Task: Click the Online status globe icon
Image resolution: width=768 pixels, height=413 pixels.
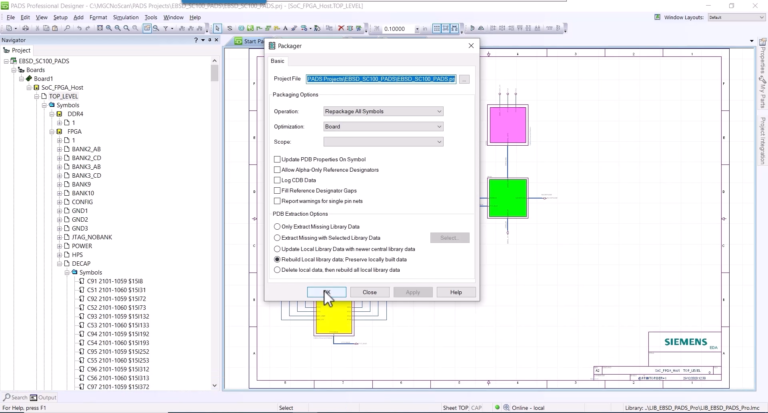Action: 506,407
